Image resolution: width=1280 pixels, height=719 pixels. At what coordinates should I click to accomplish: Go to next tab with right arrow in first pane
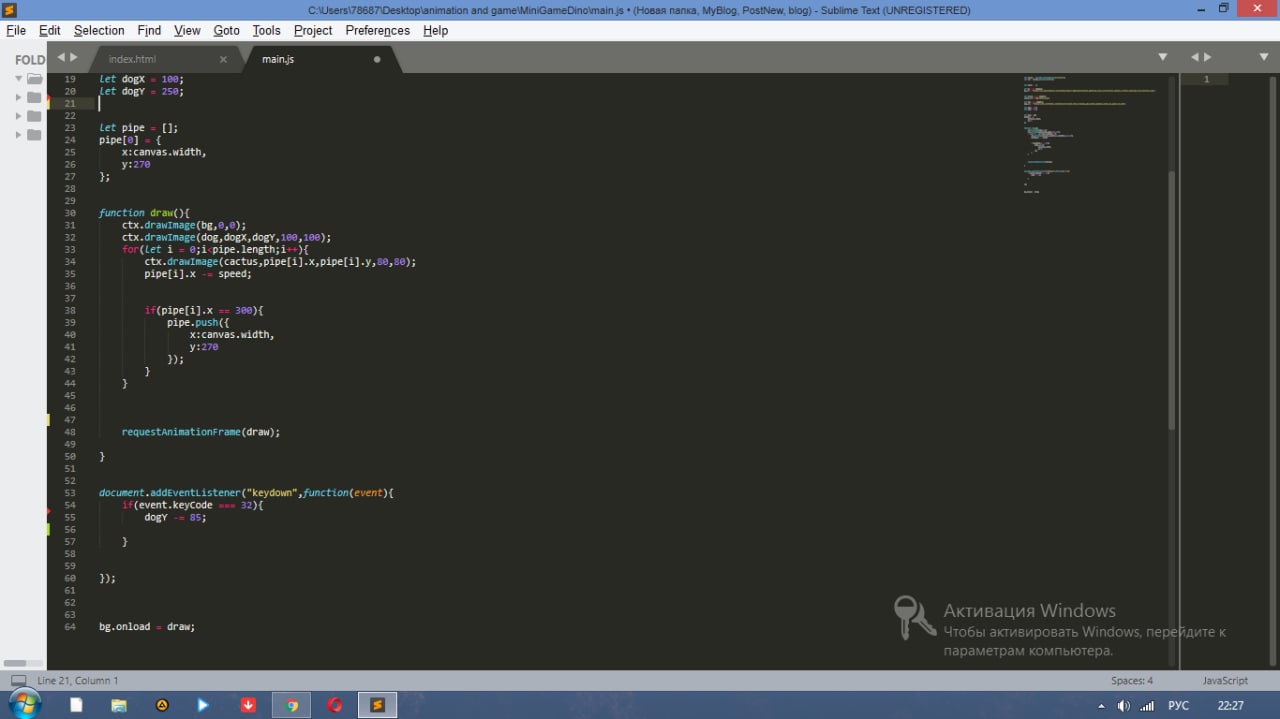(x=73, y=57)
